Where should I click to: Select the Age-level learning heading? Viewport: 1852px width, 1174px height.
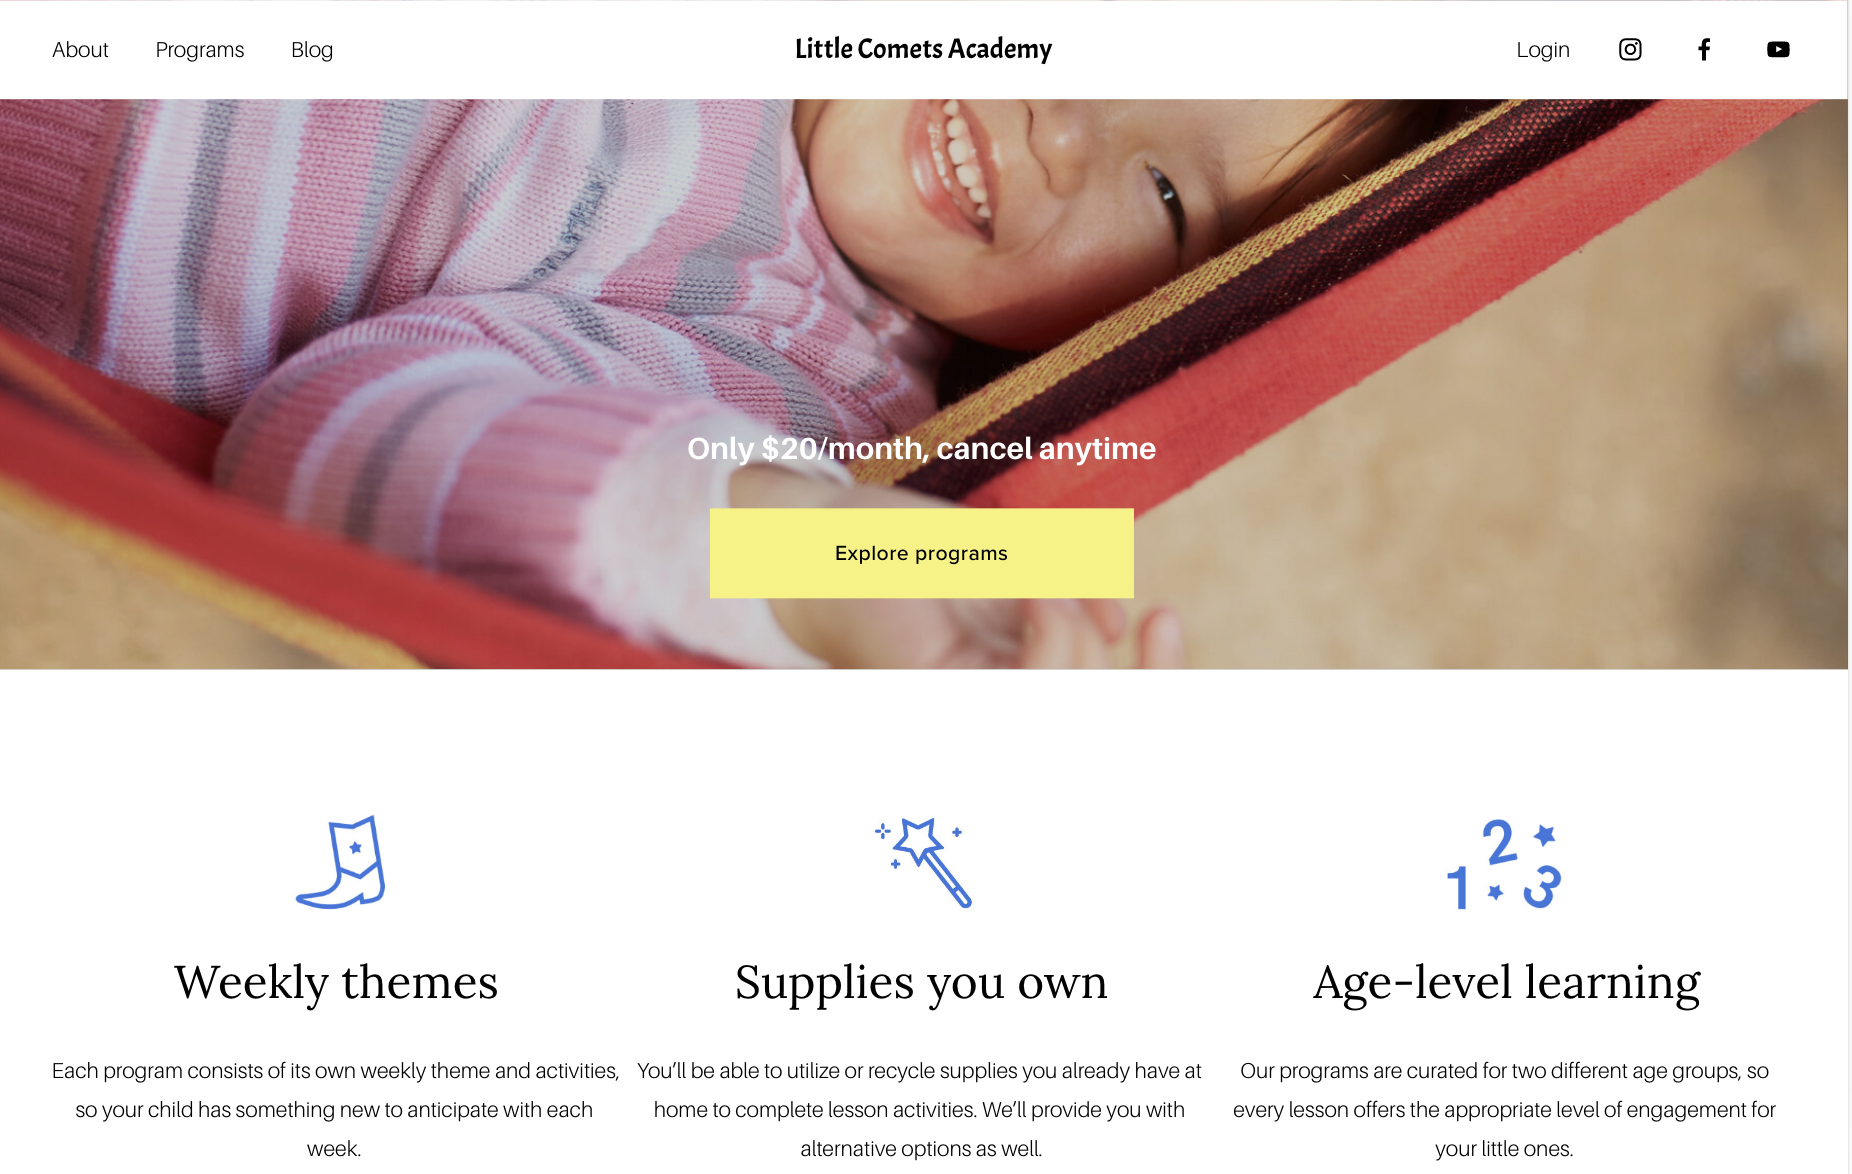click(1506, 982)
